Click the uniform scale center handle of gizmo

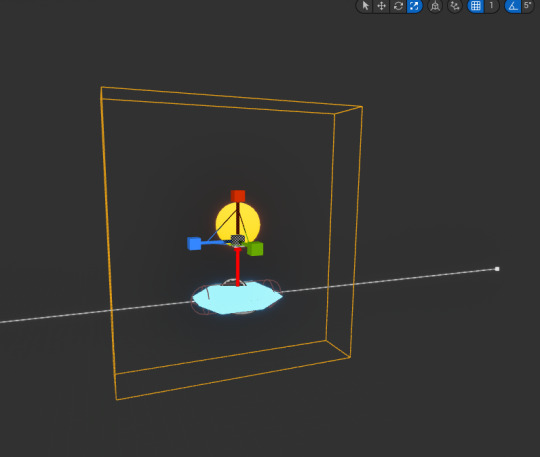(x=237, y=240)
